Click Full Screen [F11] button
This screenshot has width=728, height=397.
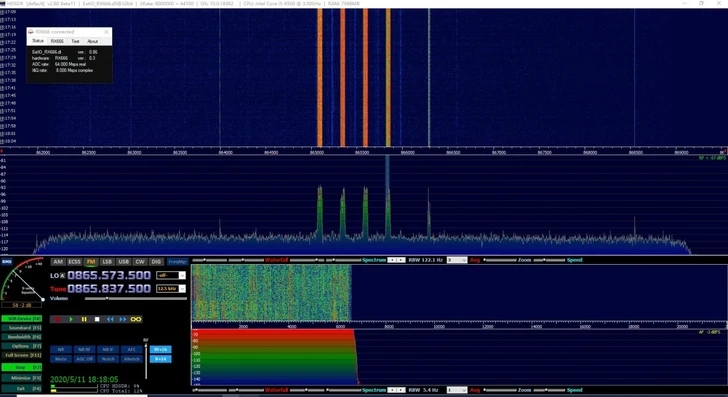point(21,355)
